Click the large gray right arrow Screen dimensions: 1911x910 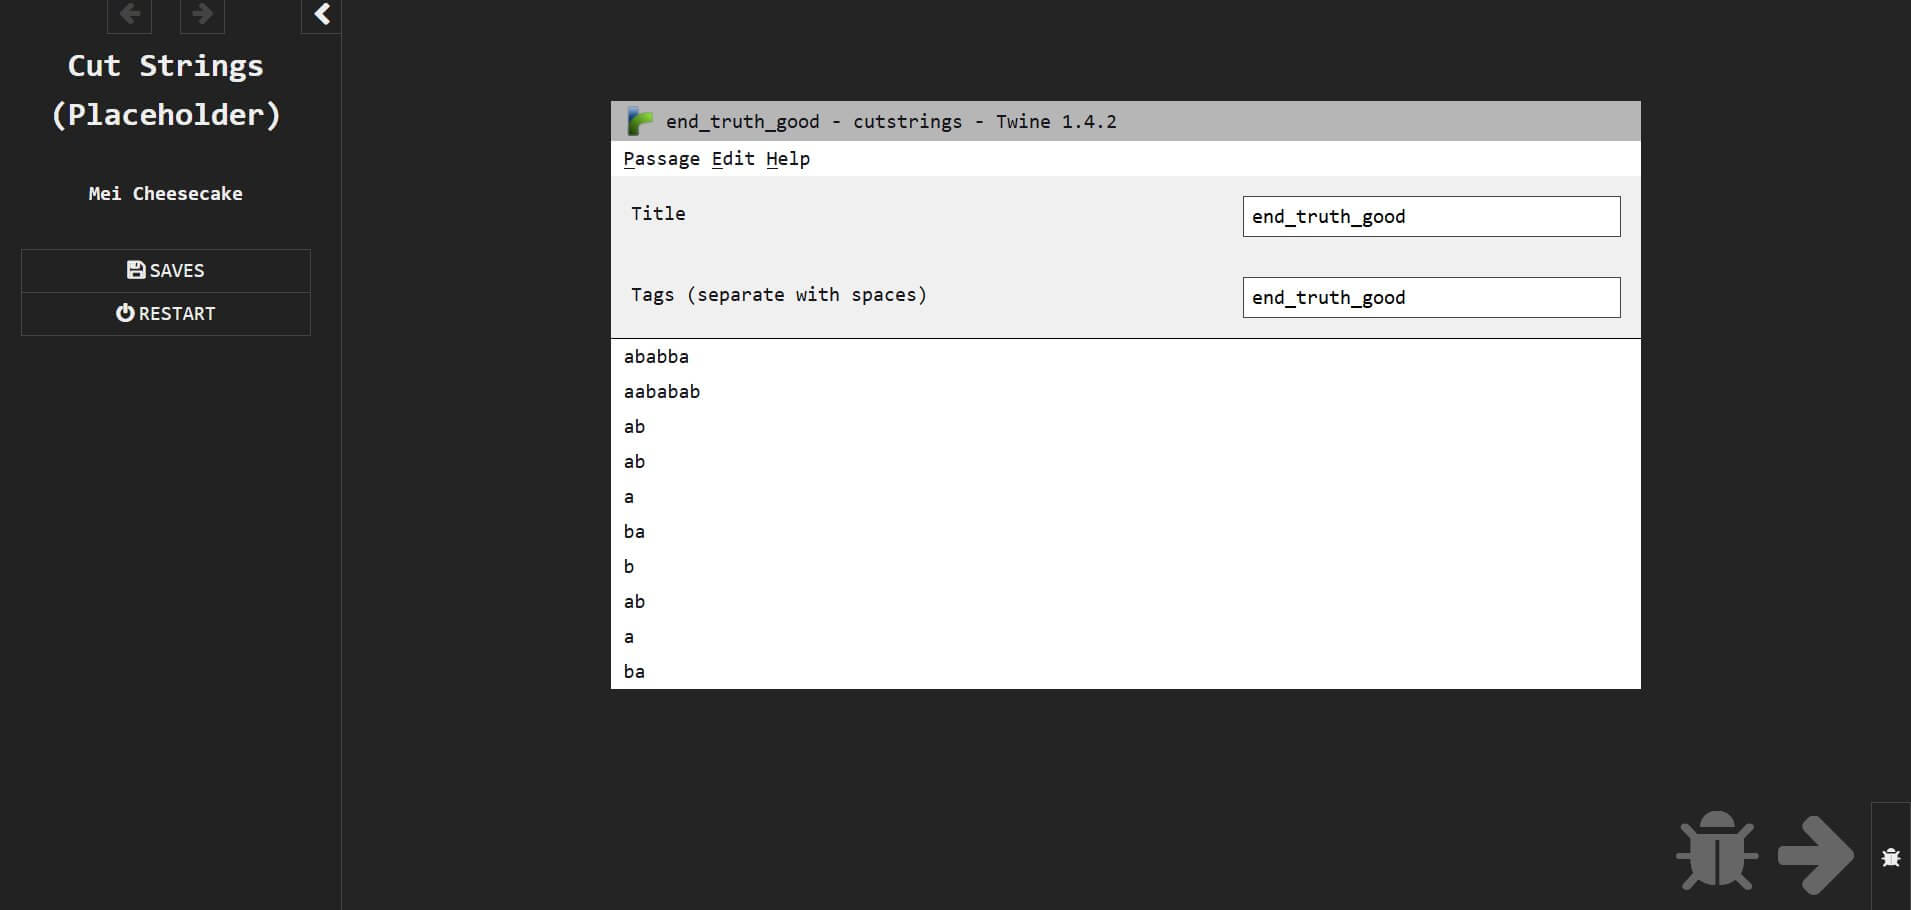[1816, 854]
